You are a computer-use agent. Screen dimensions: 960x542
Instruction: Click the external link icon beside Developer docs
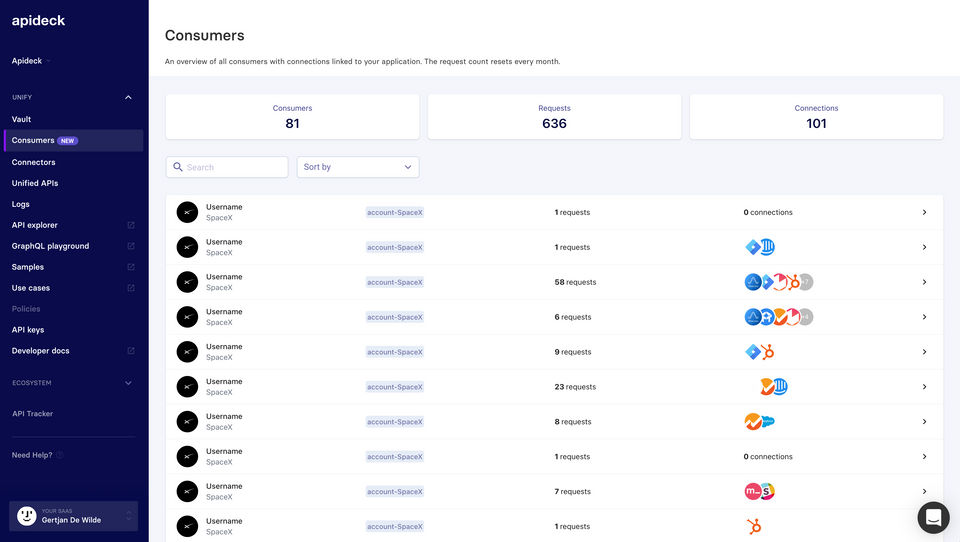131,351
